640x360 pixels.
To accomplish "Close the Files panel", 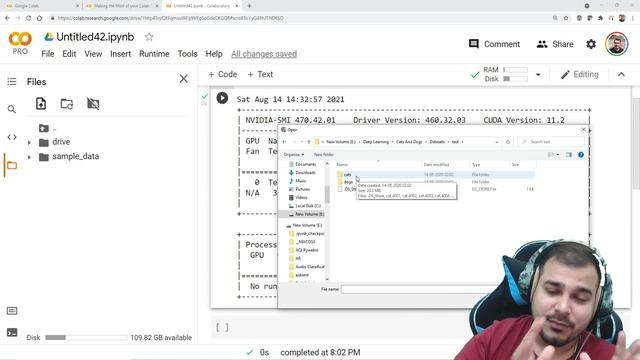I will pyautogui.click(x=184, y=79).
